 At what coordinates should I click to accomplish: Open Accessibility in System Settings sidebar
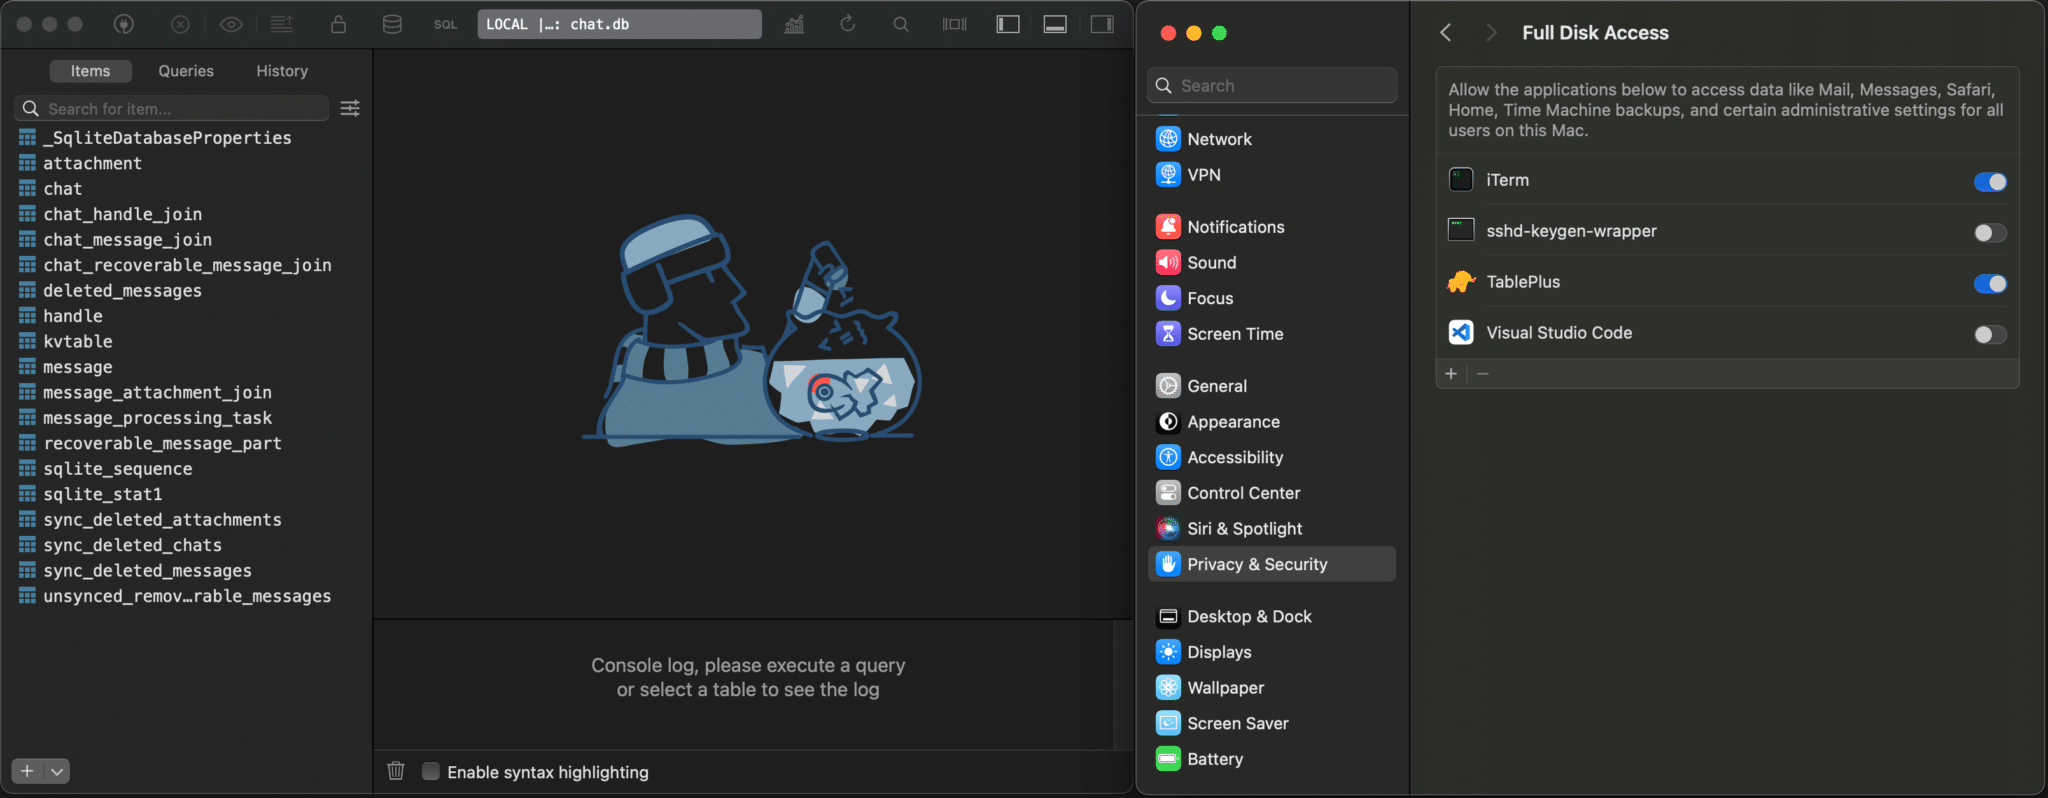point(1234,457)
